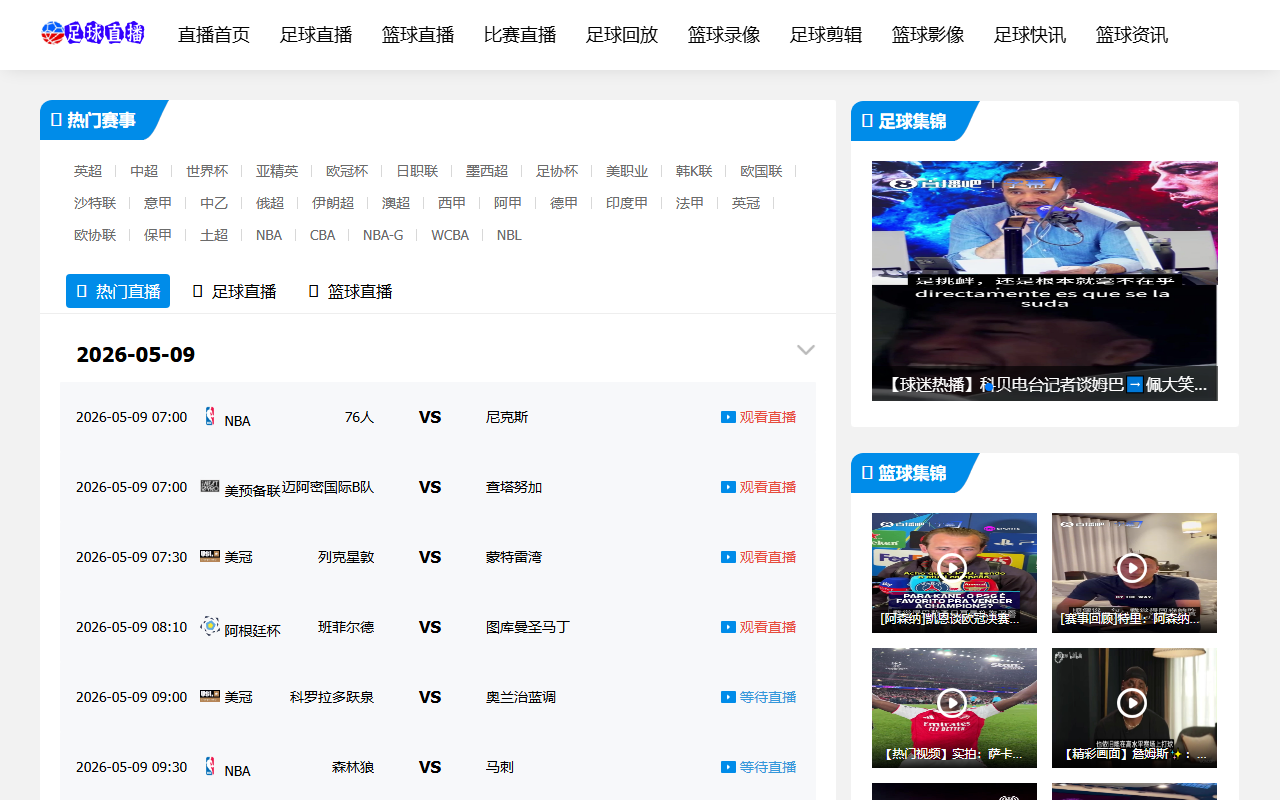The height and width of the screenshot is (800, 1280).
Task: Collapse the 2026-05-09 date section chevron
Action: pos(806,350)
